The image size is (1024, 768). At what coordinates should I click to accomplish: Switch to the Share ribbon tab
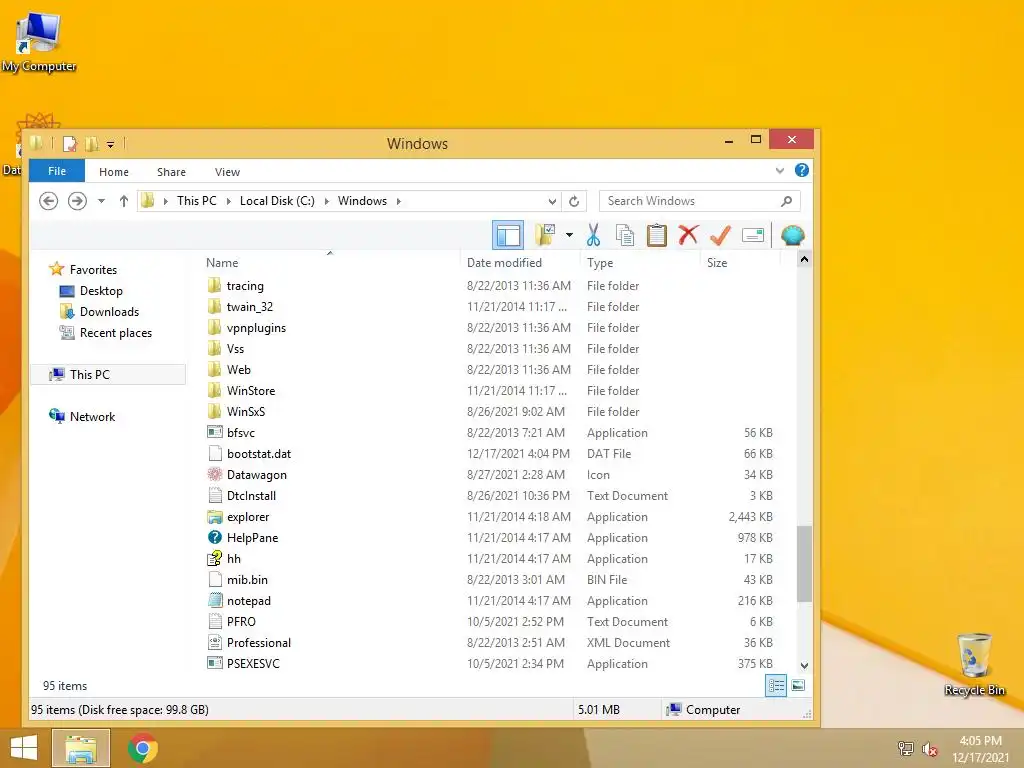(171, 172)
